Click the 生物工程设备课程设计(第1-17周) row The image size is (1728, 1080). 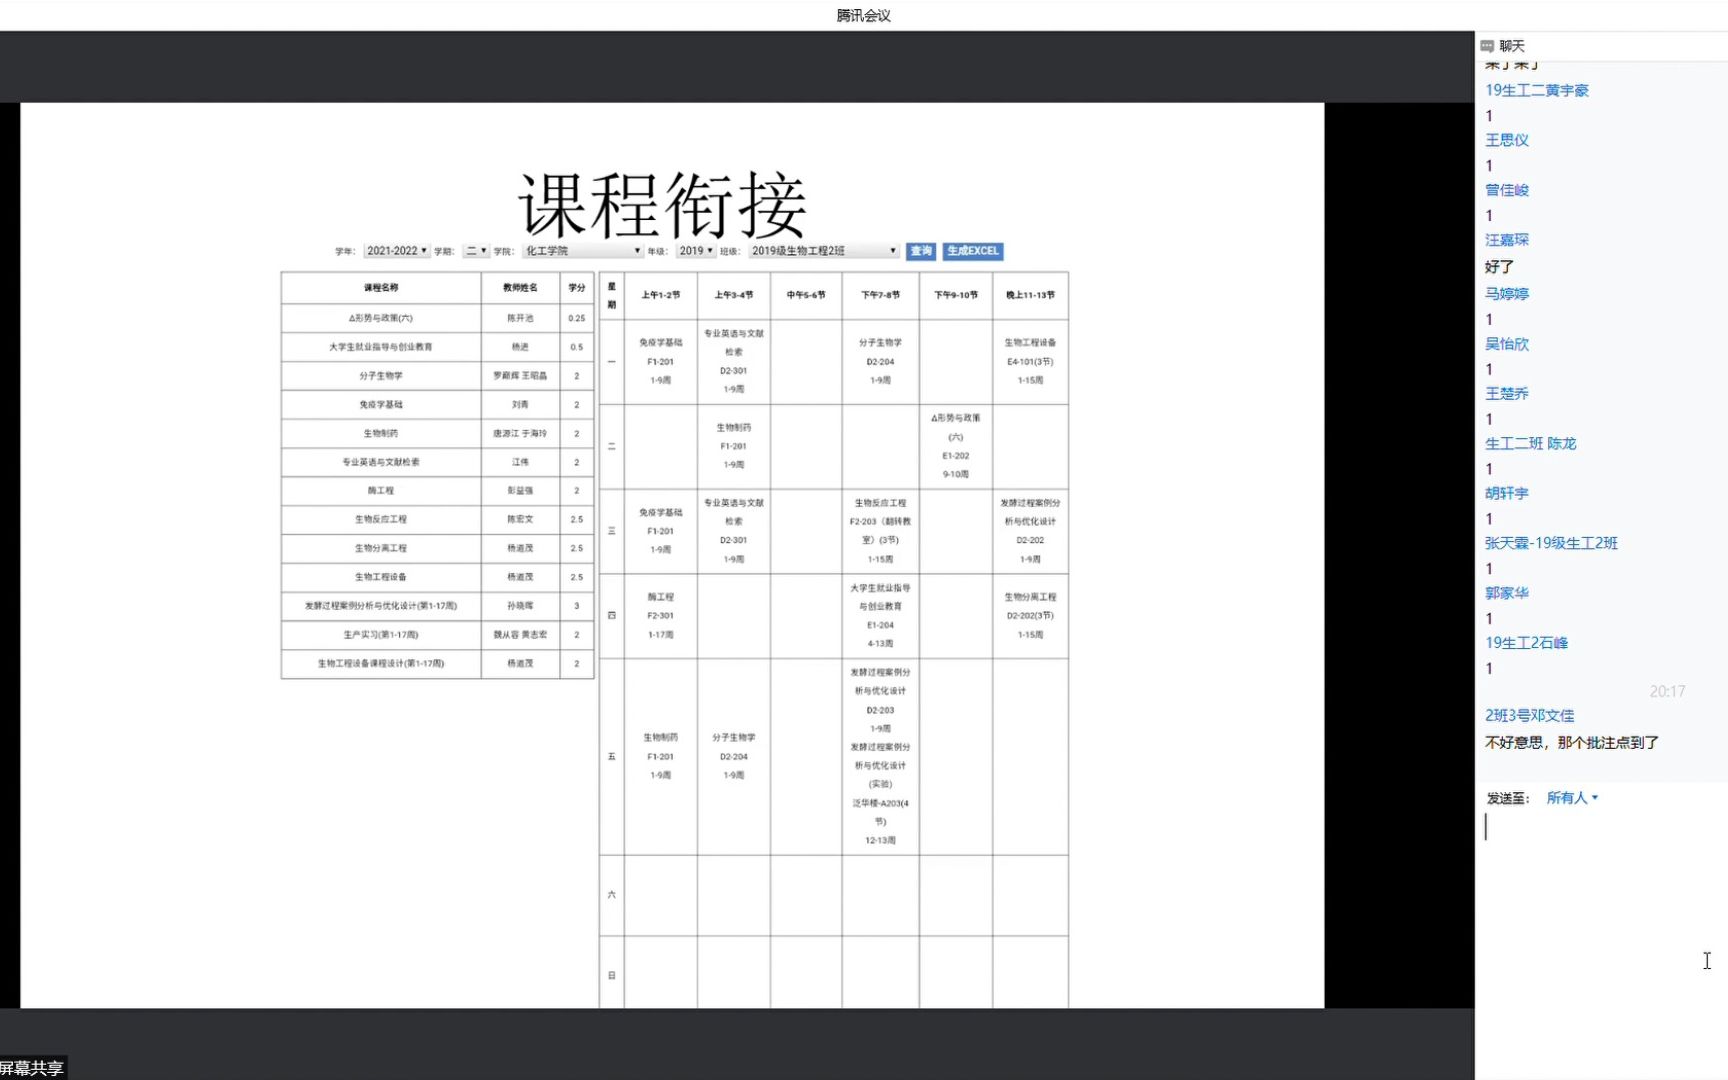tap(437, 664)
